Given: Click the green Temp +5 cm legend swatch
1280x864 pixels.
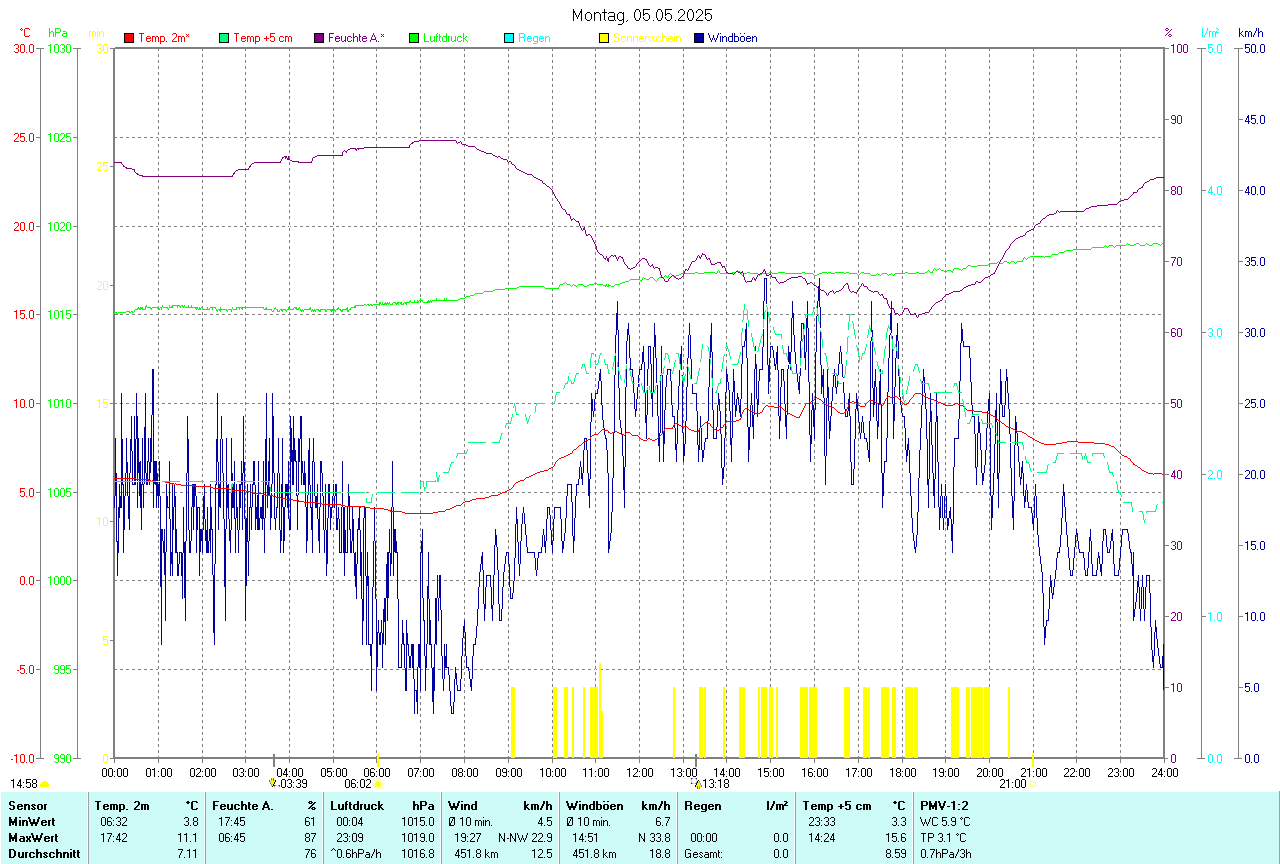Looking at the screenshot, I should (x=223, y=38).
